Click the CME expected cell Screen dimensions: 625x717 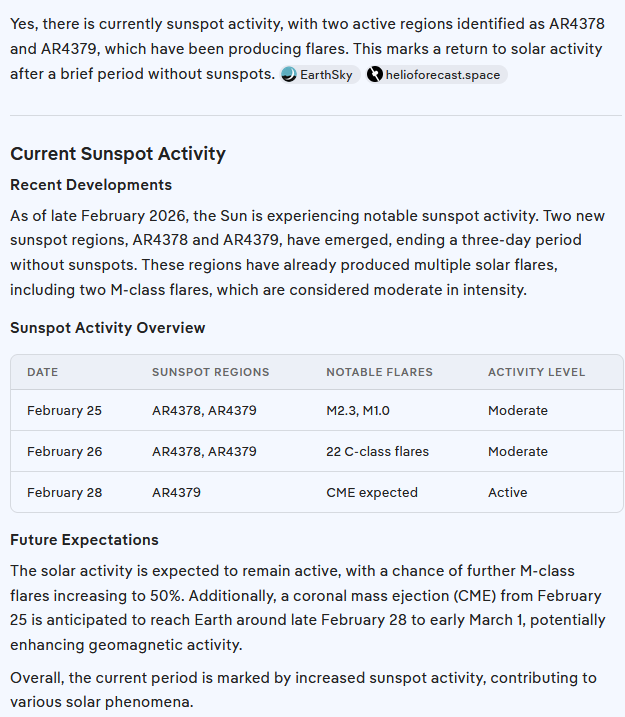(x=372, y=493)
